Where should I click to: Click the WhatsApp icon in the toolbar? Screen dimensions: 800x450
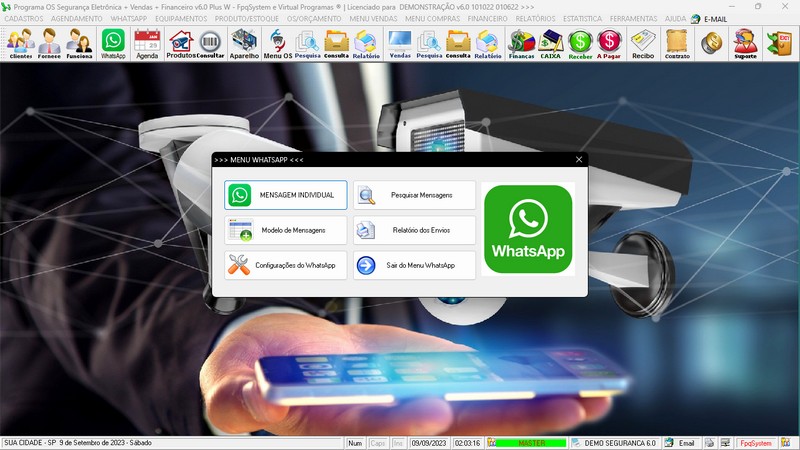tap(113, 44)
